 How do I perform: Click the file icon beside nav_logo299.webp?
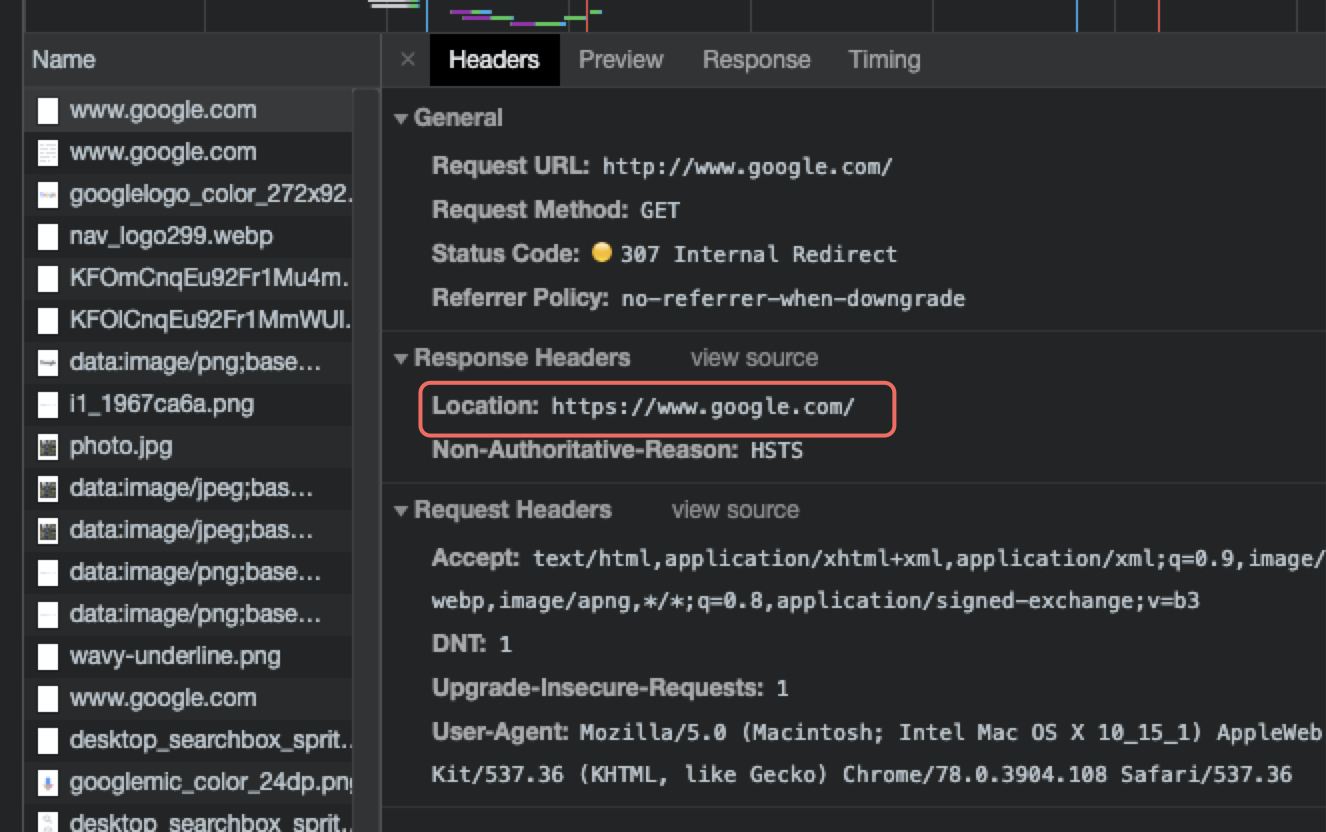pyautogui.click(x=47, y=236)
